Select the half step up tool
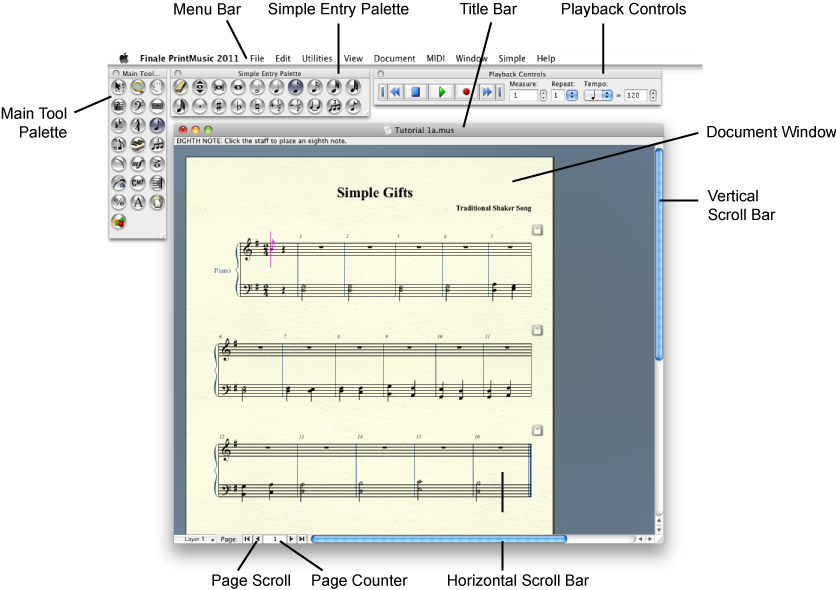 276,106
